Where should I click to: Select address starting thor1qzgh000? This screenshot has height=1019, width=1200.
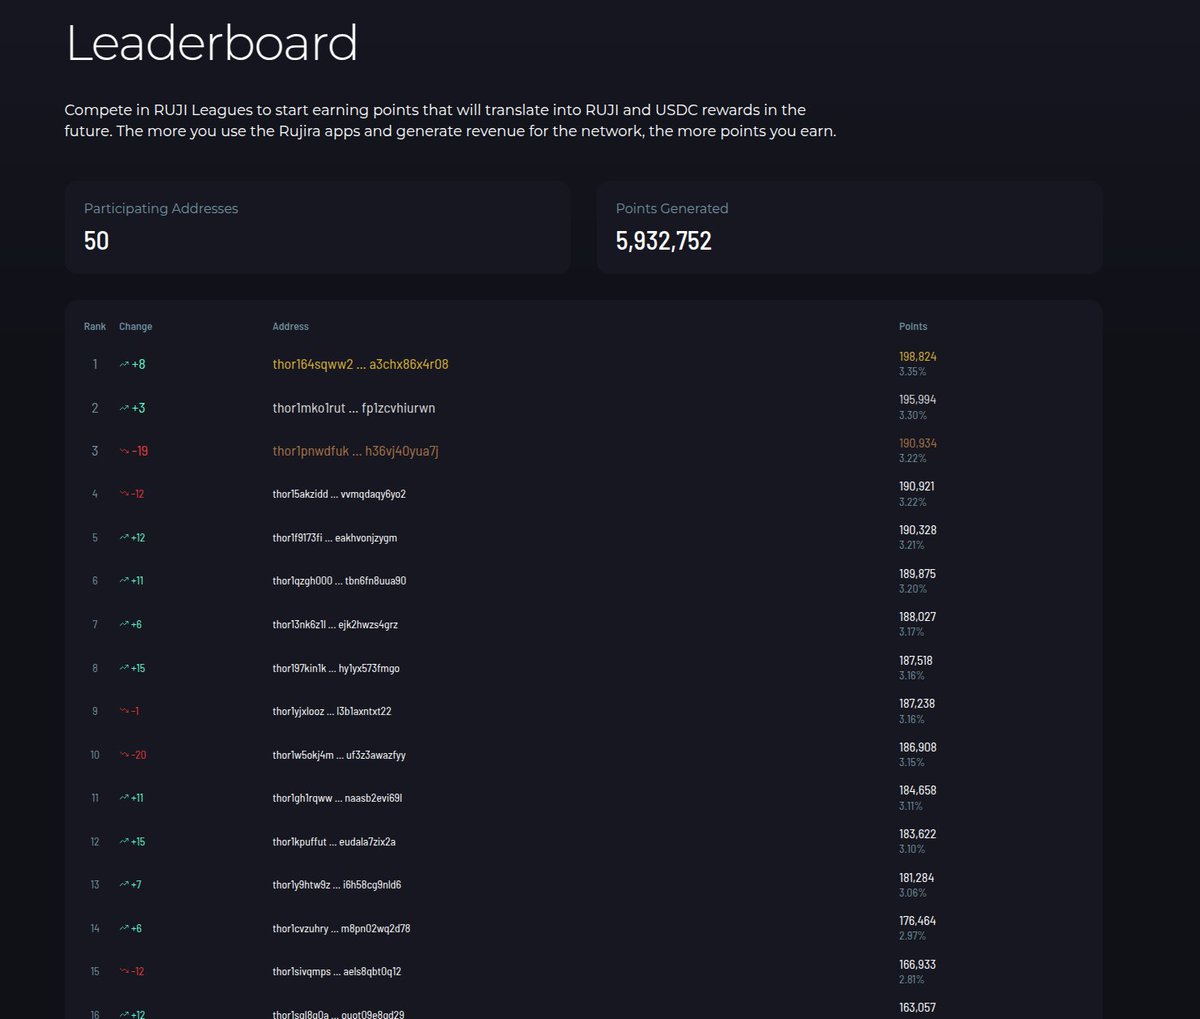(x=339, y=581)
